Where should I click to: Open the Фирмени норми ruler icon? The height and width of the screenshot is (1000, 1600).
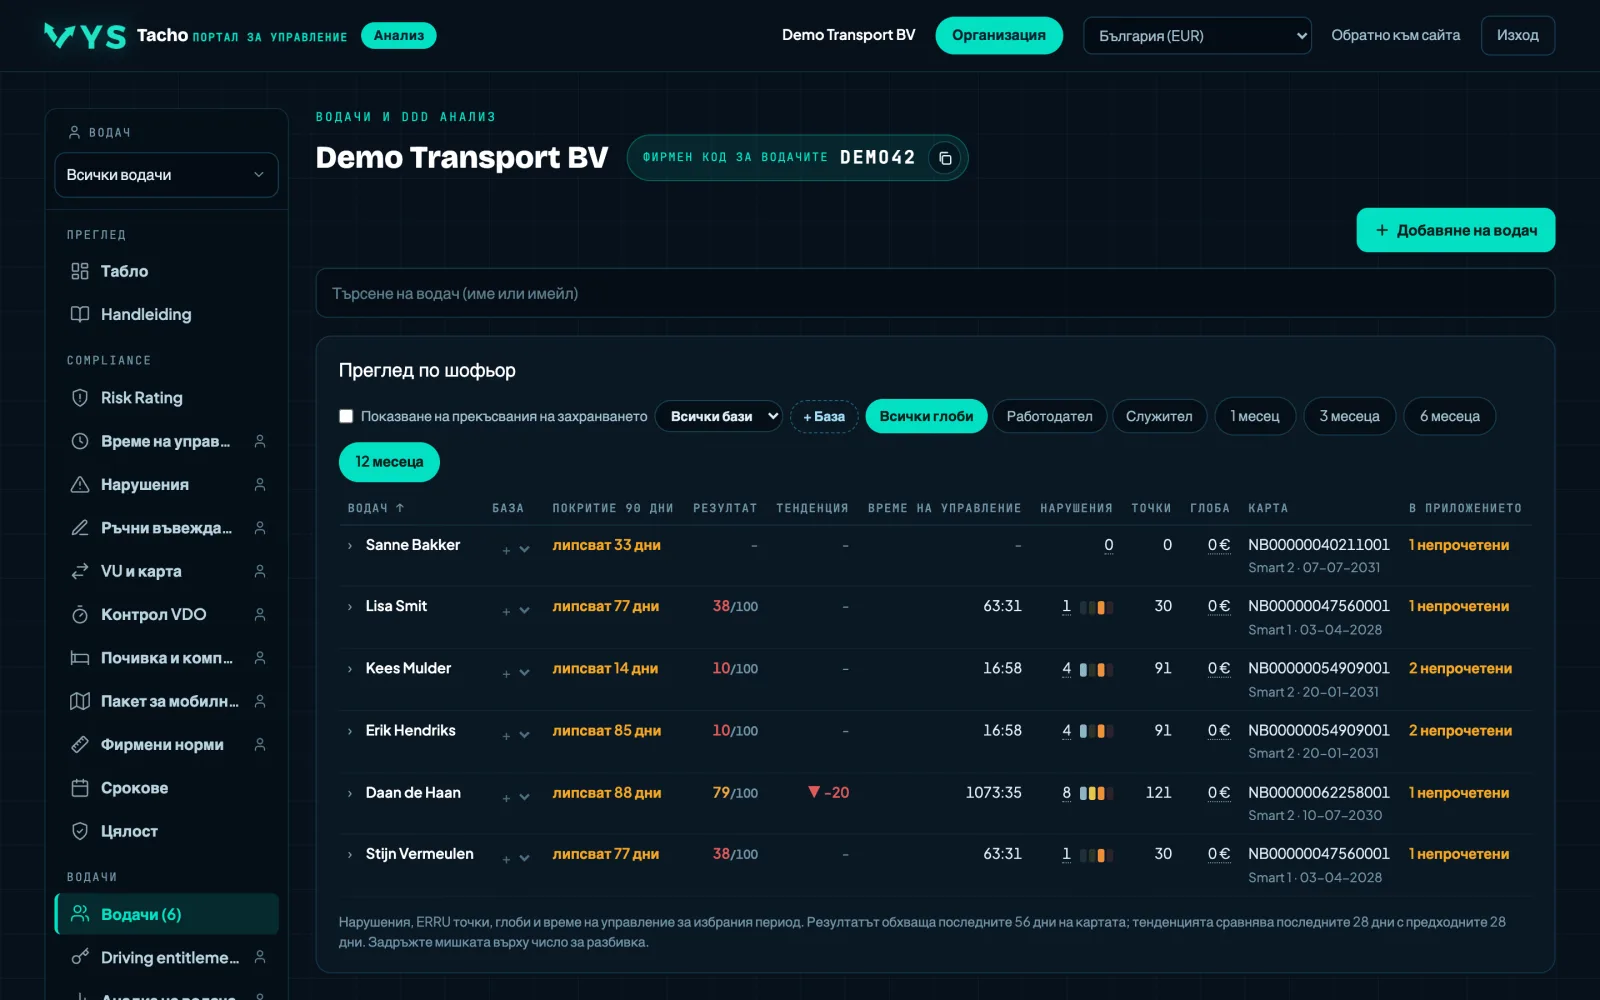click(80, 744)
